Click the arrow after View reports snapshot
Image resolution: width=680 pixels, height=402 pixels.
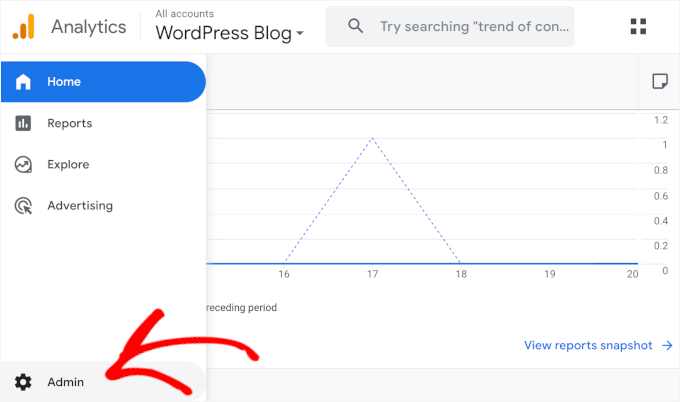pyautogui.click(x=667, y=346)
